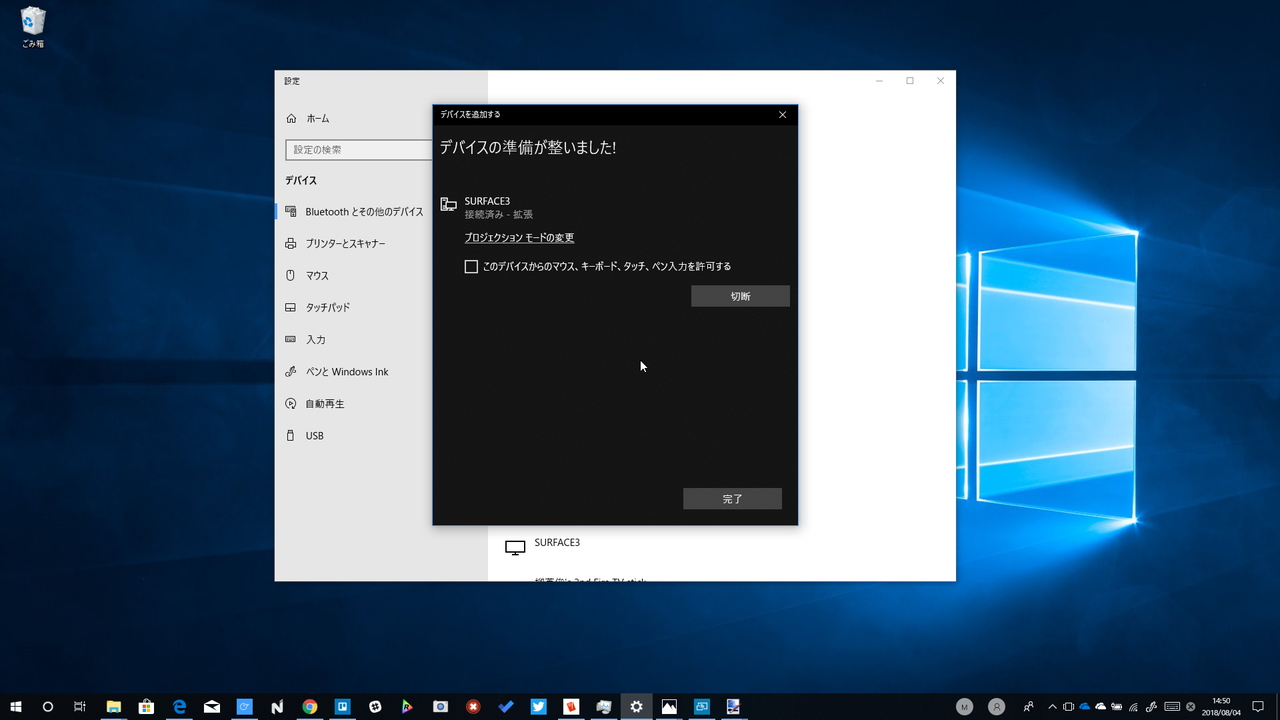Click the SURFACE3 monitor icon in Settings list
This screenshot has width=1280, height=720.
tap(515, 547)
